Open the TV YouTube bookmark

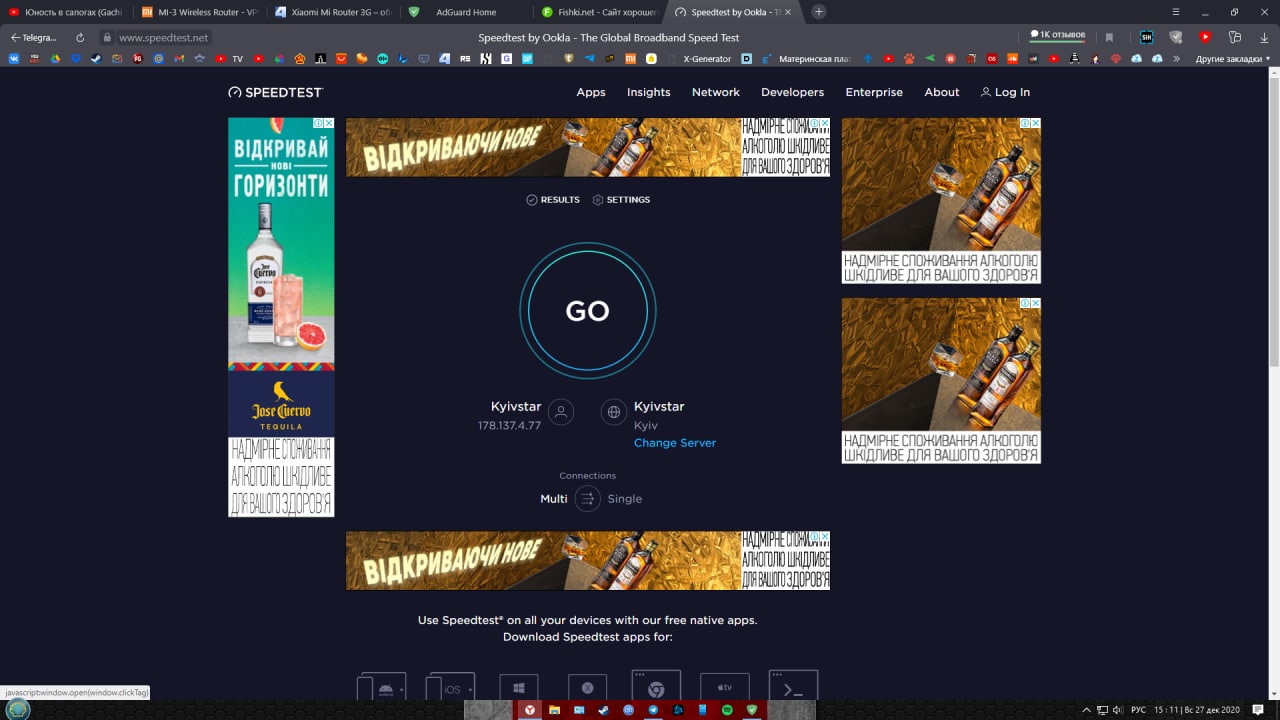229,59
